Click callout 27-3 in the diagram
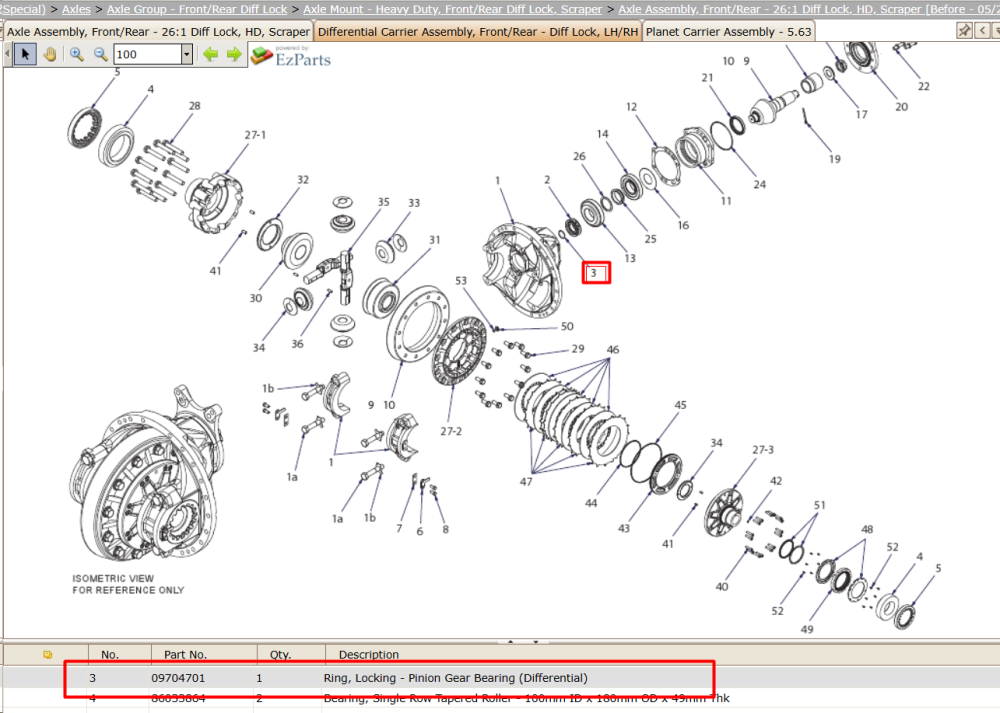Screen dimensions: 1000x713 pyautogui.click(x=763, y=450)
